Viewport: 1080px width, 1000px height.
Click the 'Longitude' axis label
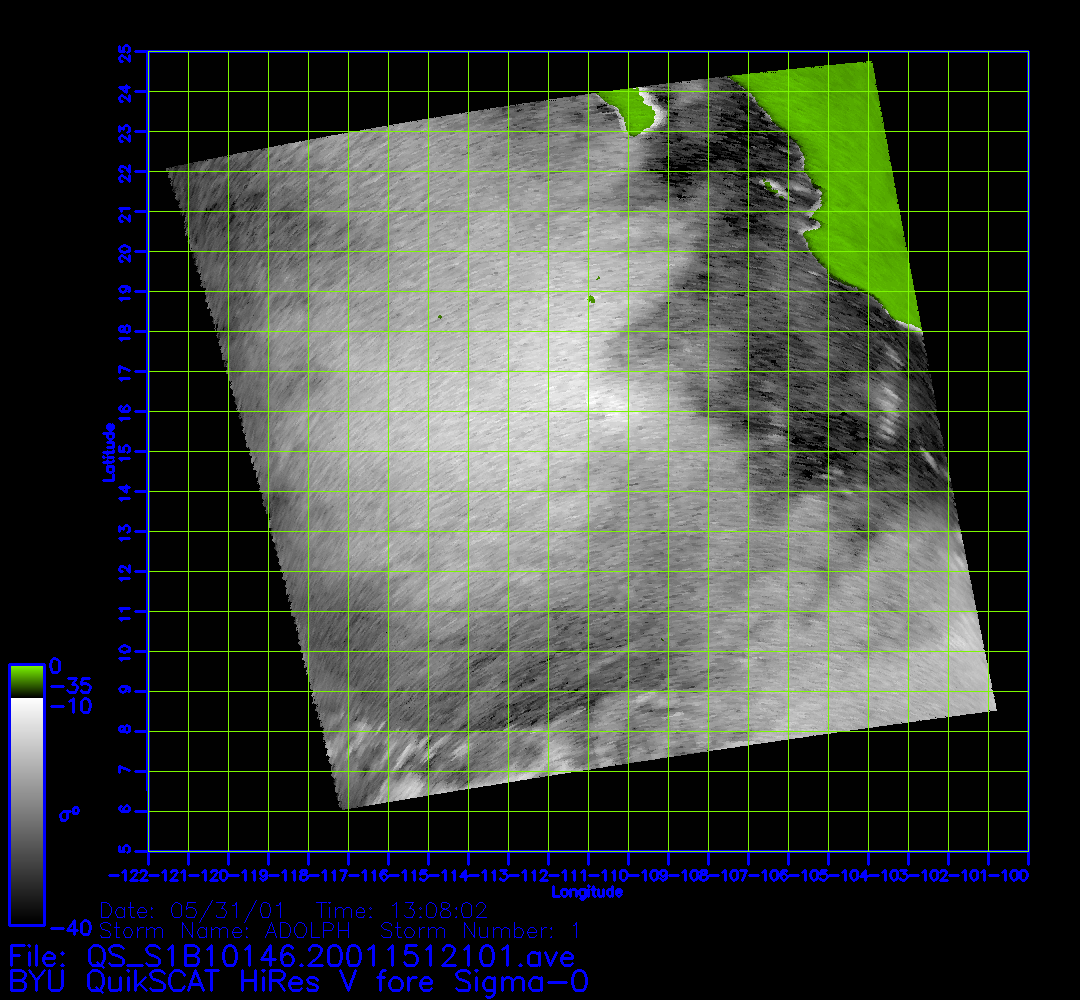587,892
